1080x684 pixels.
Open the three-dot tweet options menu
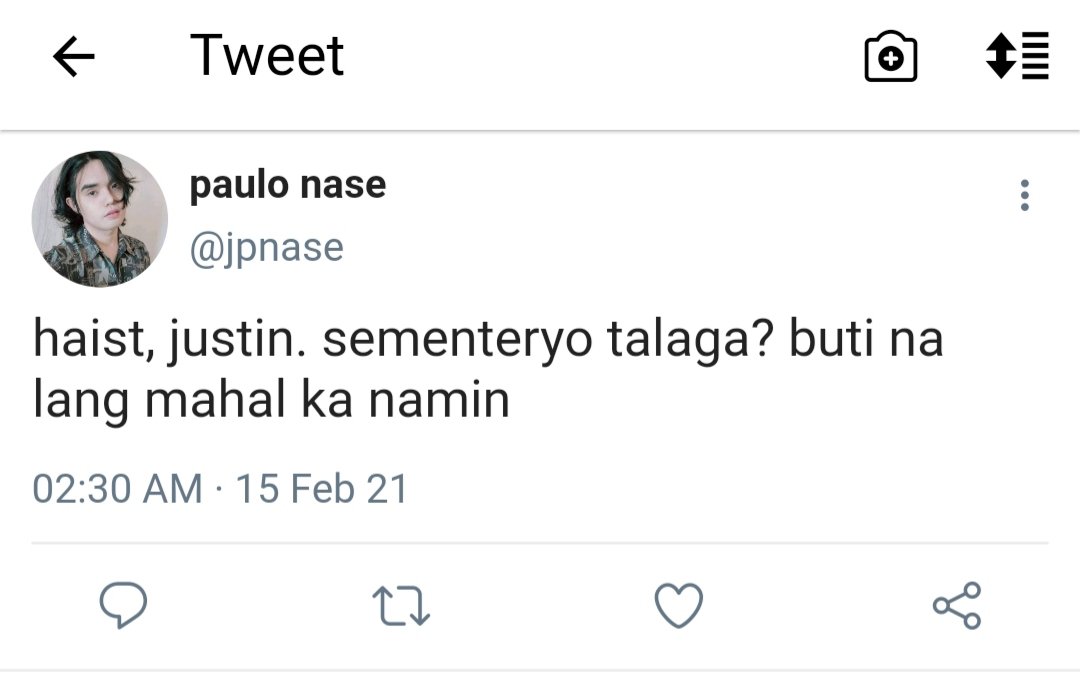[x=1025, y=196]
